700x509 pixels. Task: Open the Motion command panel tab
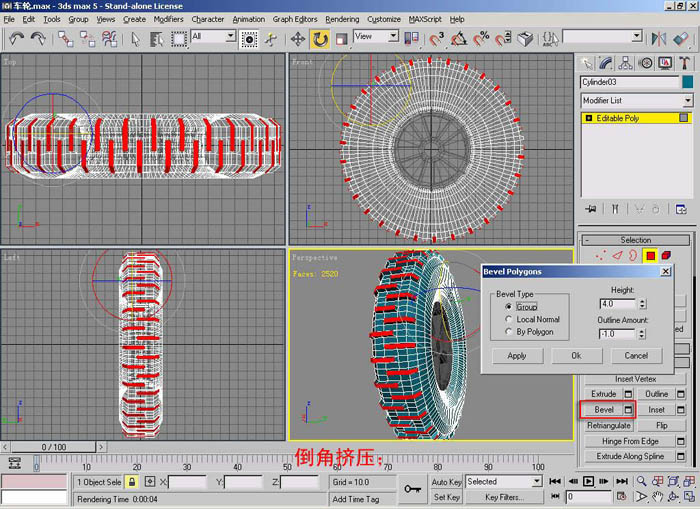pos(646,63)
